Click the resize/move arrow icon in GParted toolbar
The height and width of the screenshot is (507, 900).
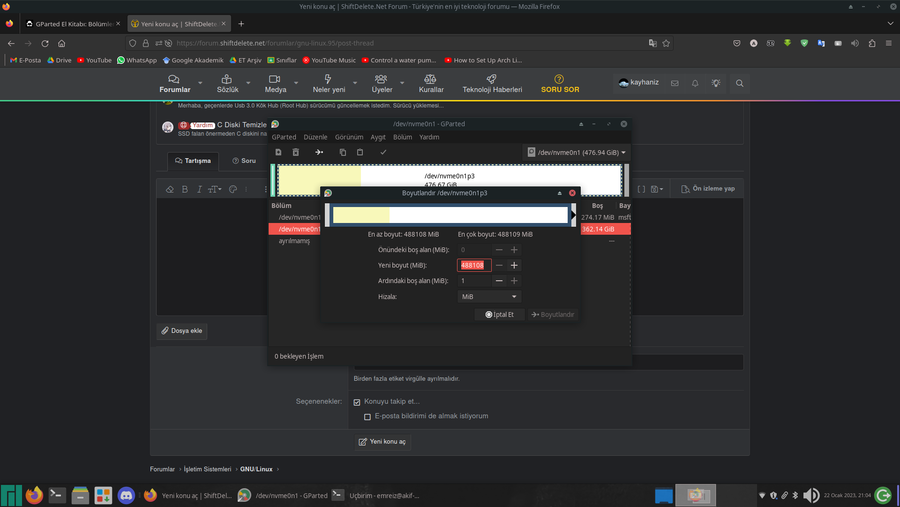319,152
